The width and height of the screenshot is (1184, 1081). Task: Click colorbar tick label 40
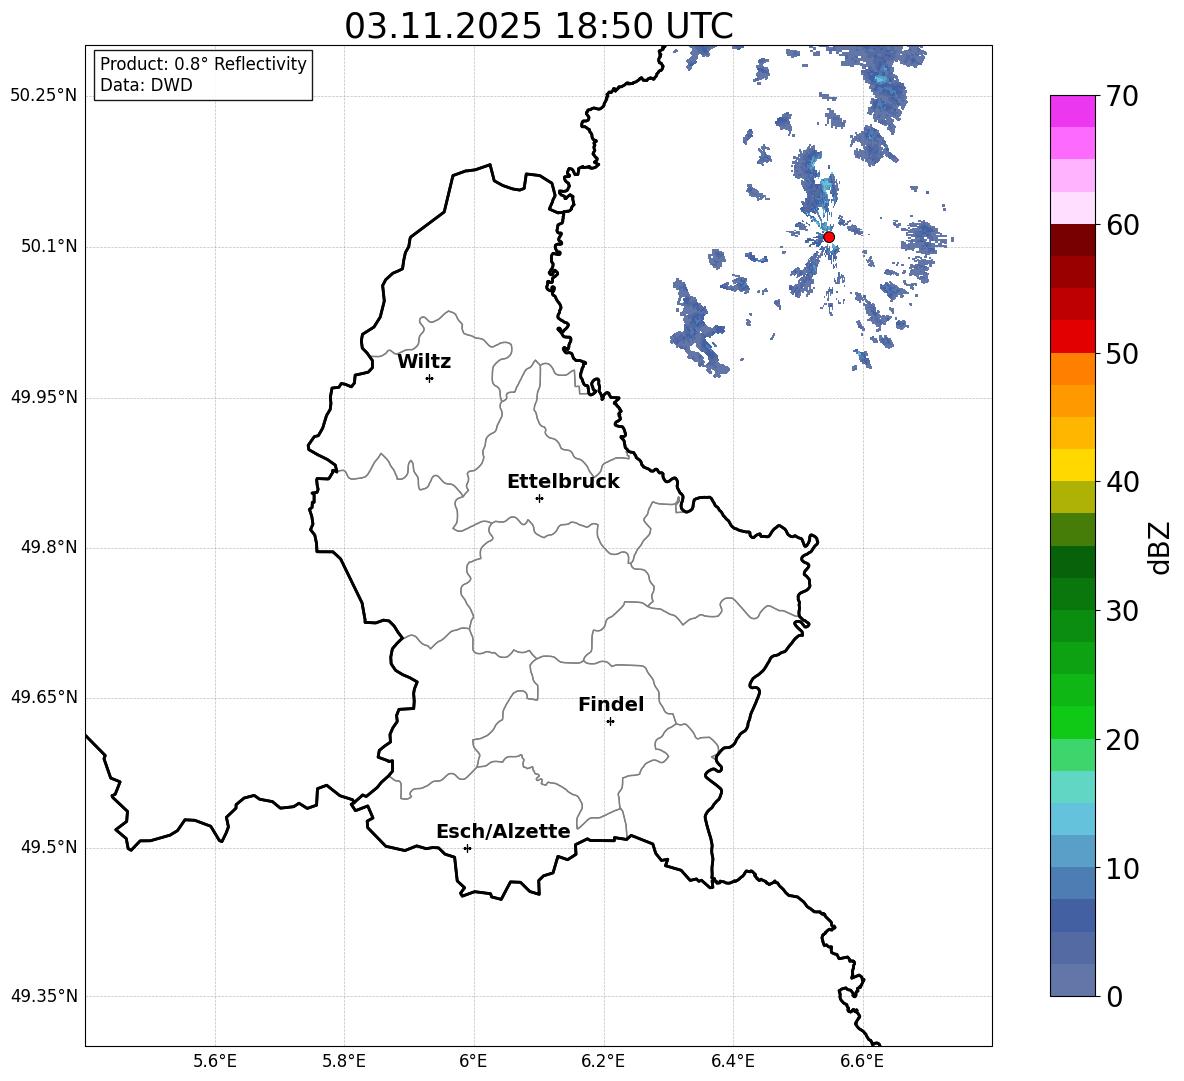(1122, 482)
